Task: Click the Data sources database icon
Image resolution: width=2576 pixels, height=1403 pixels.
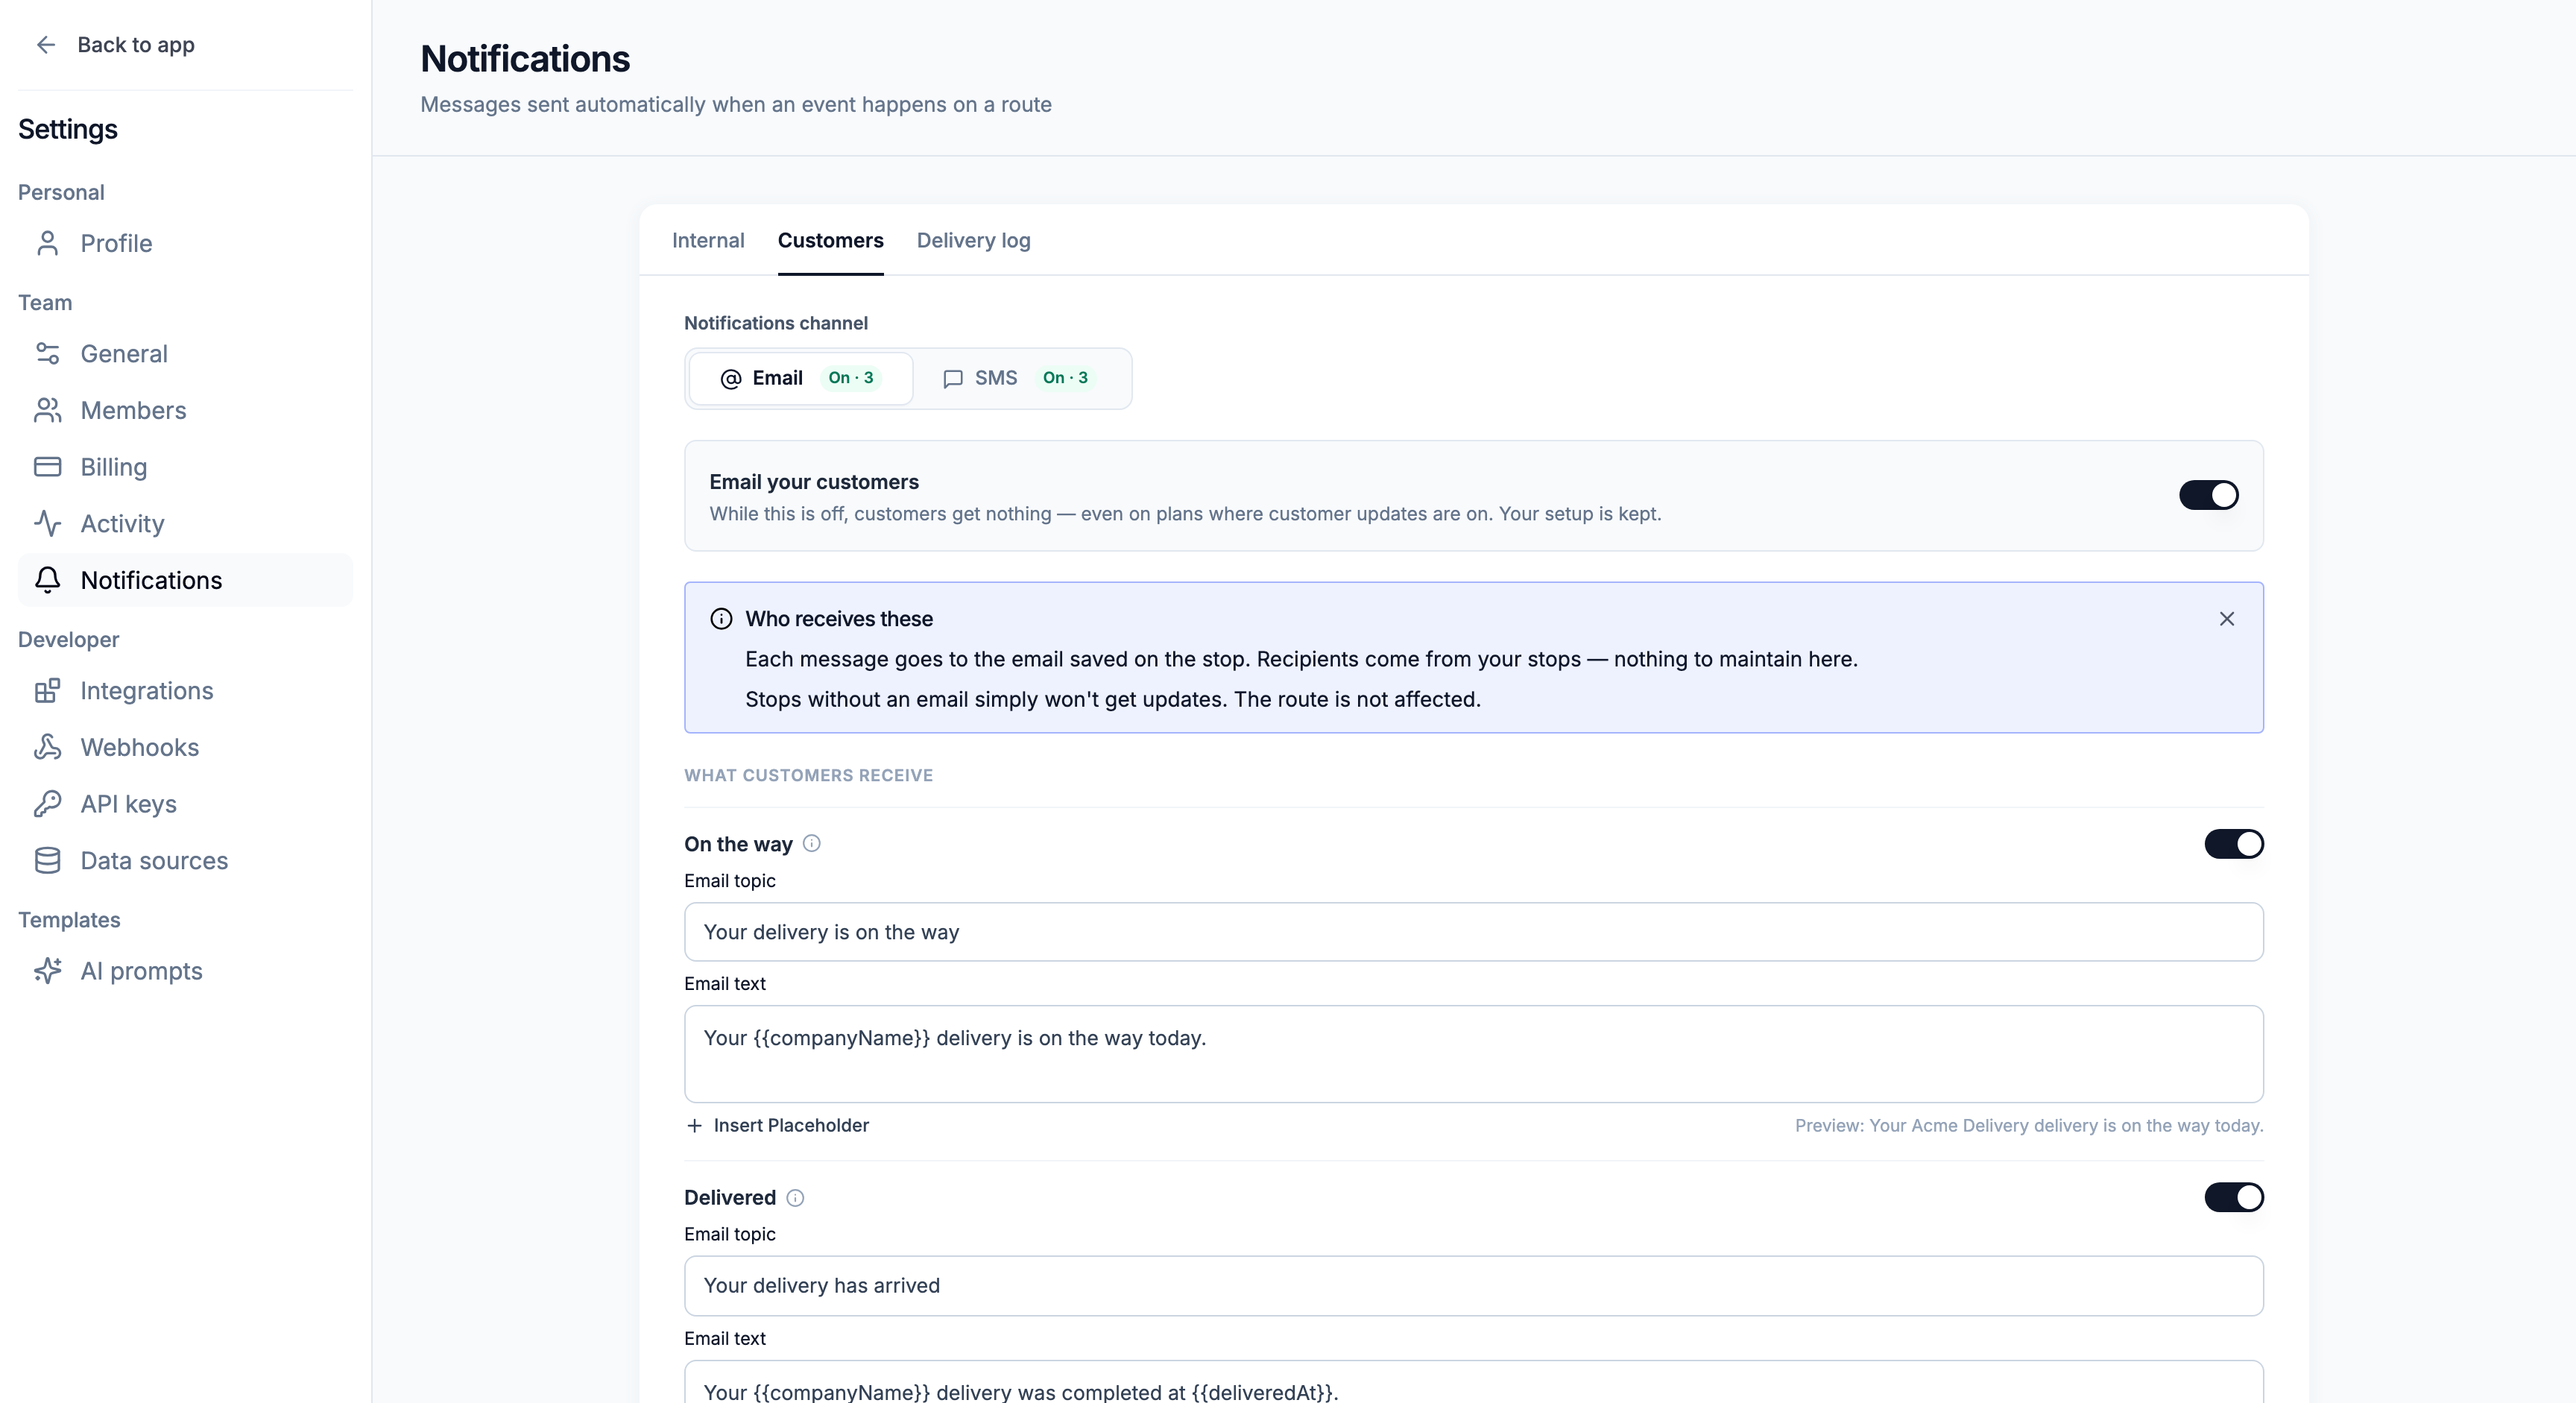Action: pyautogui.click(x=47, y=861)
